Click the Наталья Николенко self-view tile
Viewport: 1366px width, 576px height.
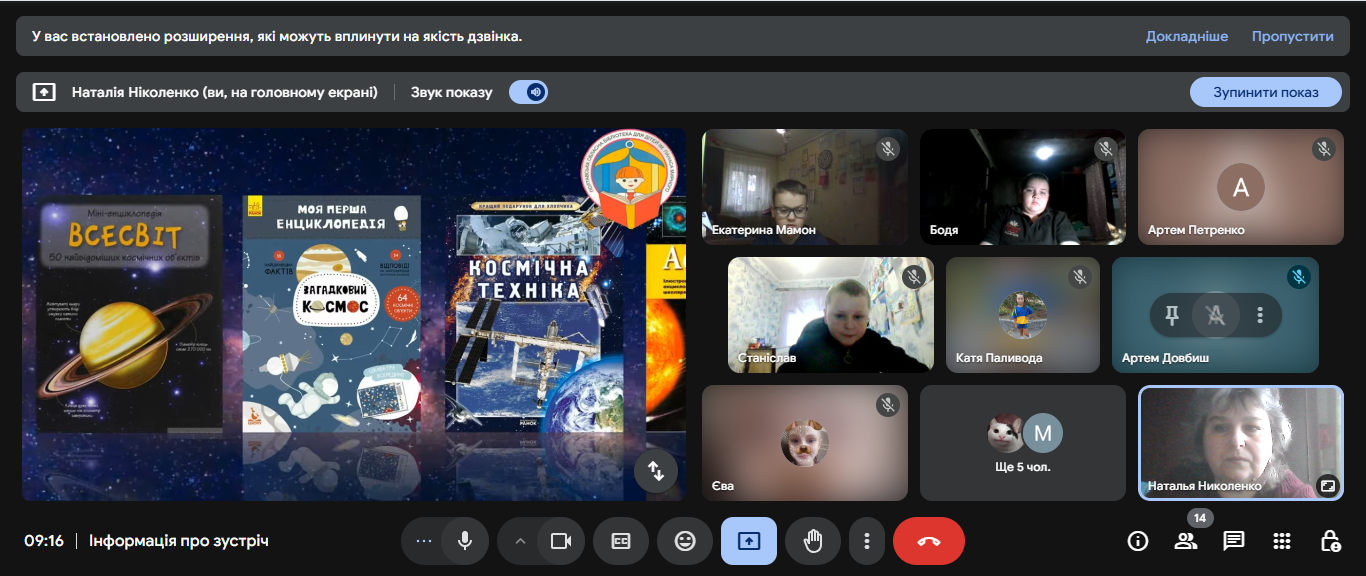[1241, 443]
